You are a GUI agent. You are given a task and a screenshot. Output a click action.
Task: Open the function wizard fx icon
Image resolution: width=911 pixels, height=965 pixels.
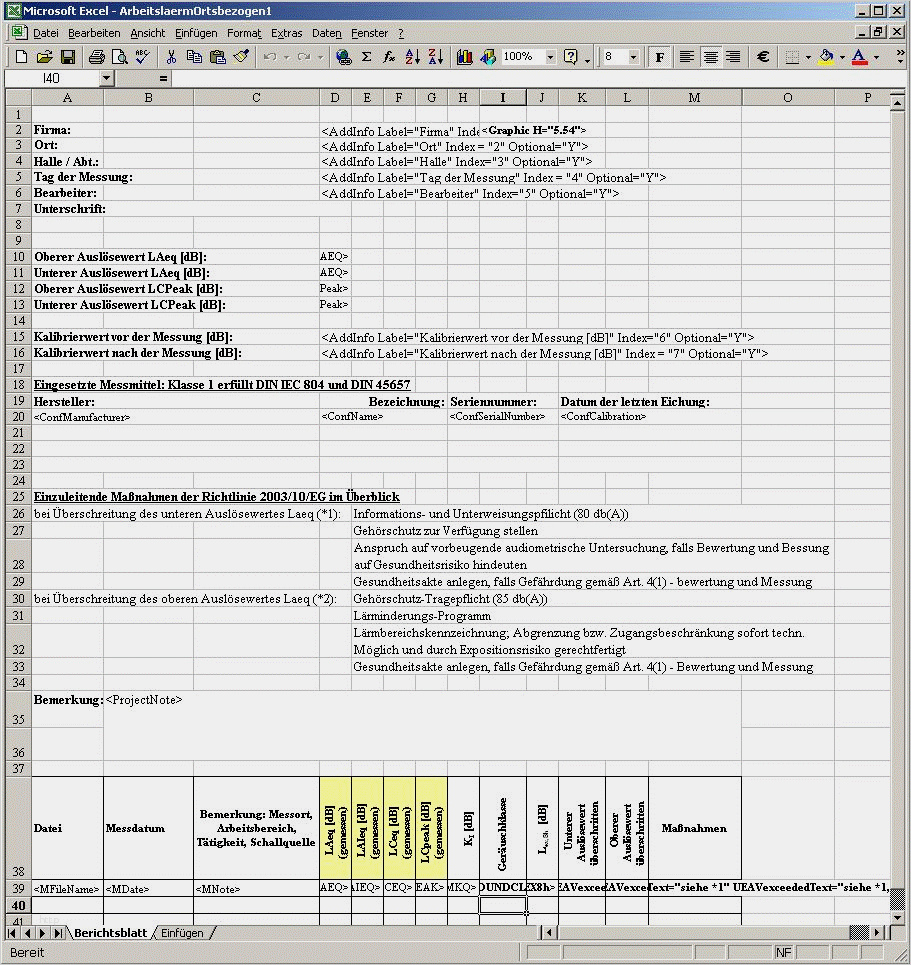(389, 57)
